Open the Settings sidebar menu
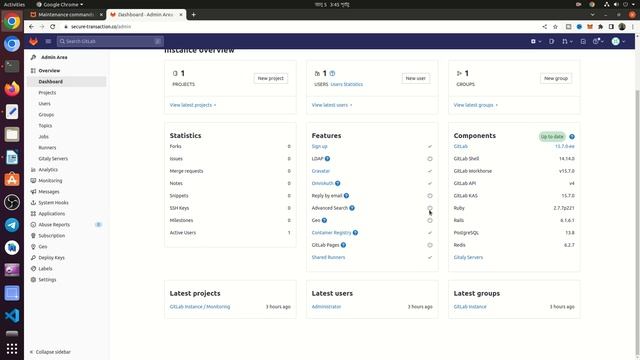 pos(47,280)
